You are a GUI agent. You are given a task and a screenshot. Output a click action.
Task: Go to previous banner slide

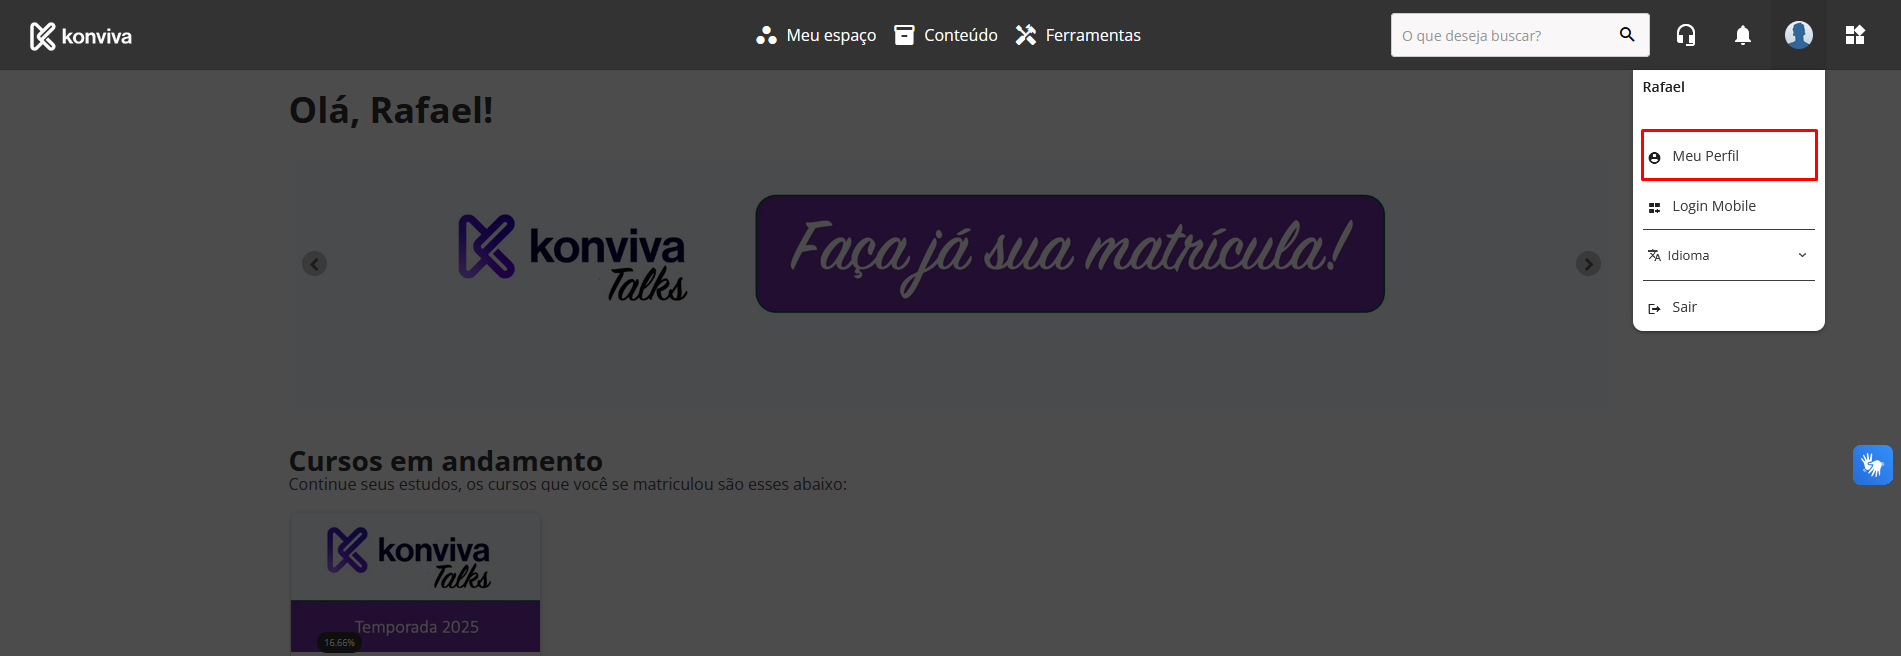click(314, 264)
